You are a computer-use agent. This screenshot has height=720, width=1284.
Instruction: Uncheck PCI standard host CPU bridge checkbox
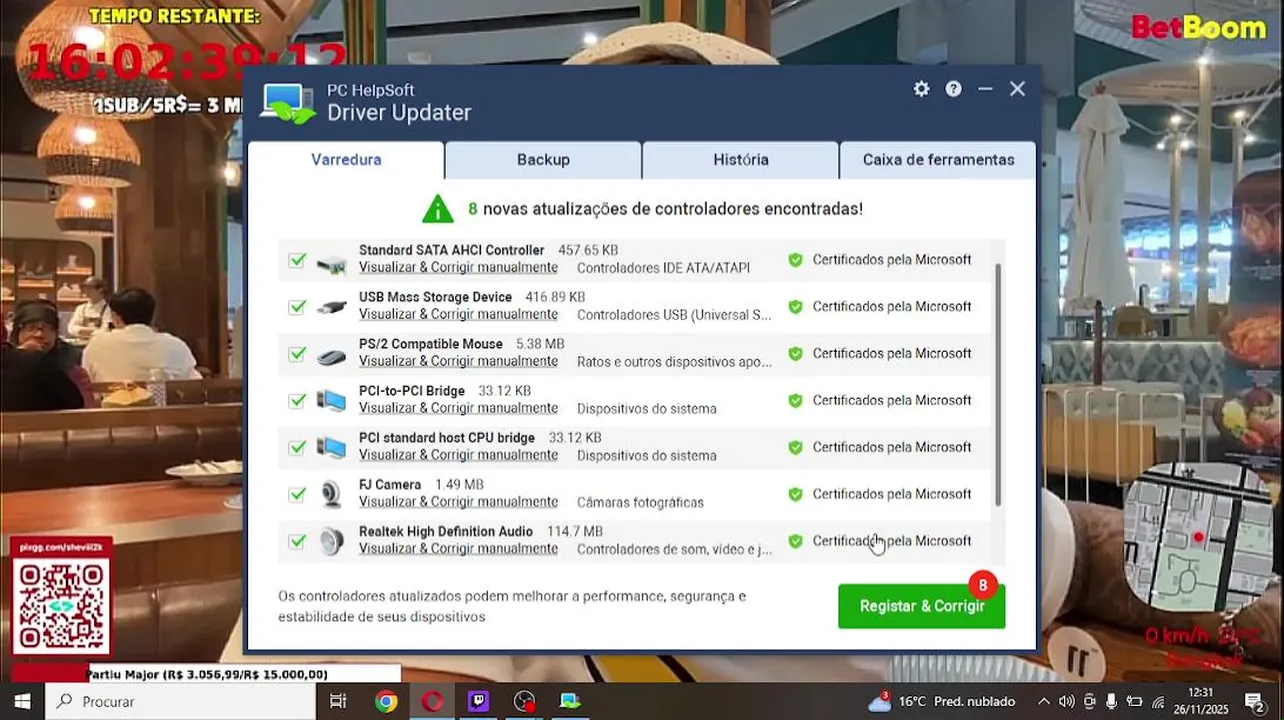tap(297, 448)
